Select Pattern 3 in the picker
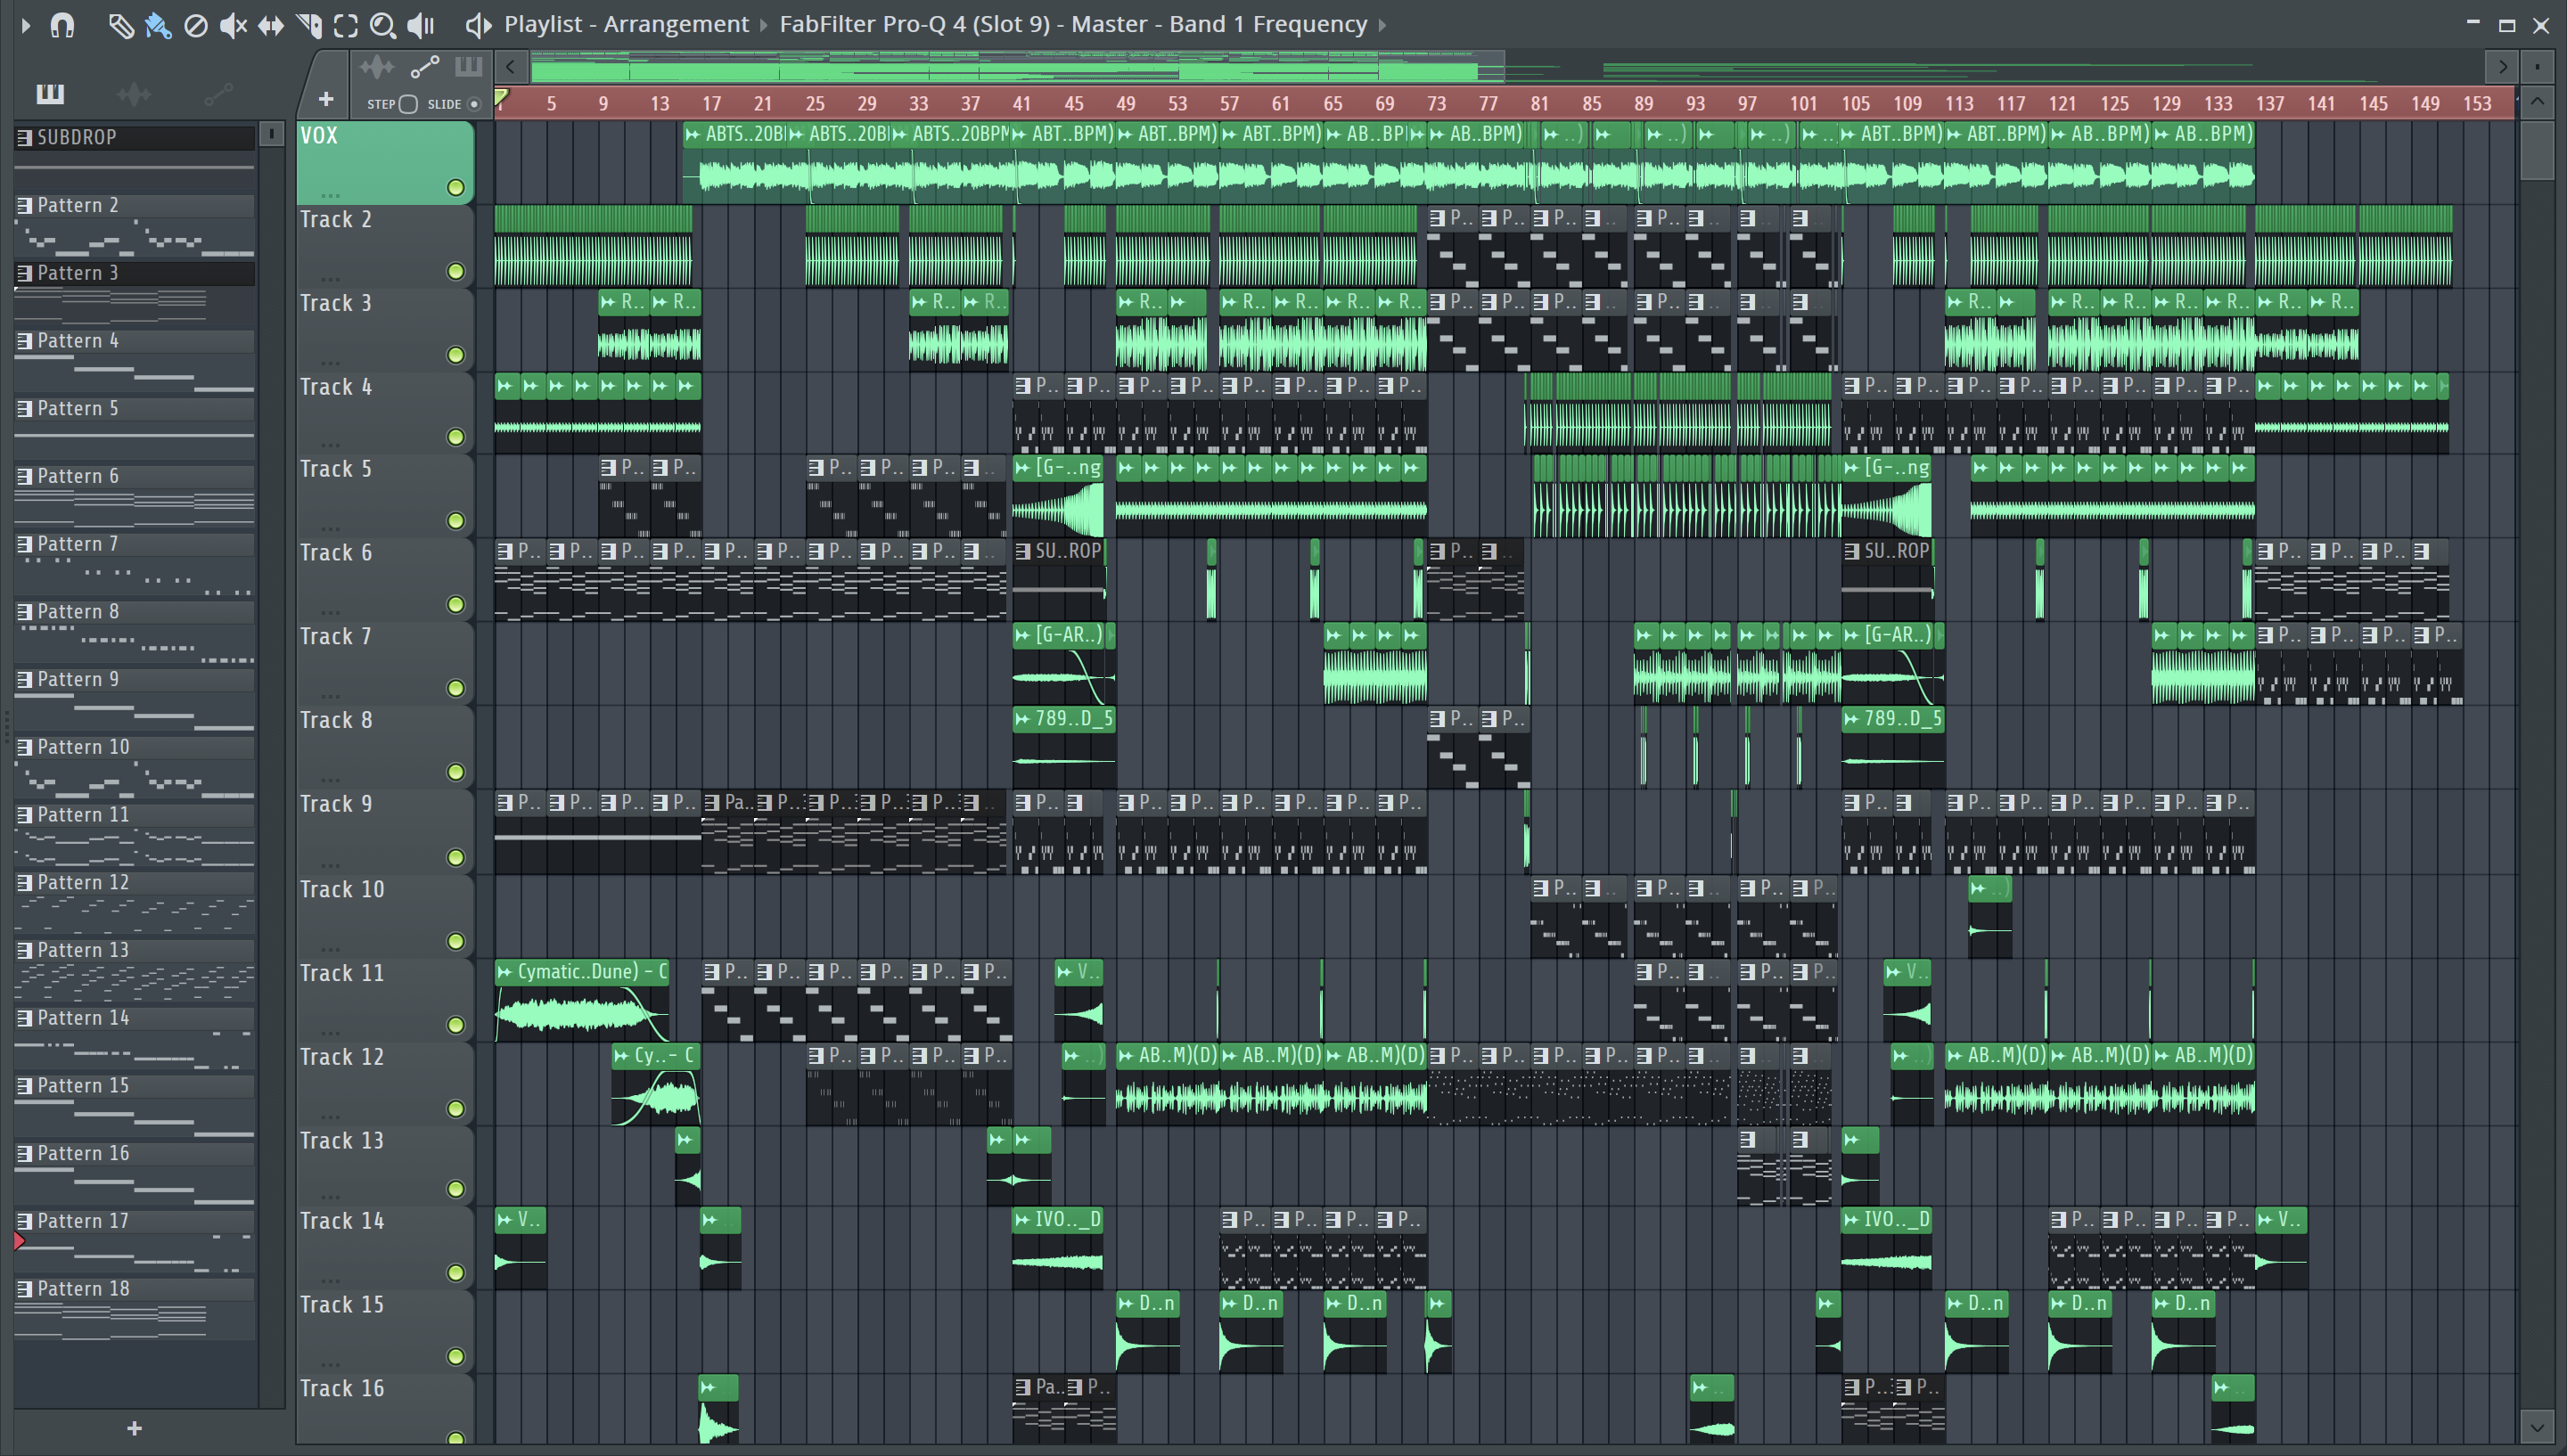Viewport: 2567px width, 1456px height. click(135, 273)
